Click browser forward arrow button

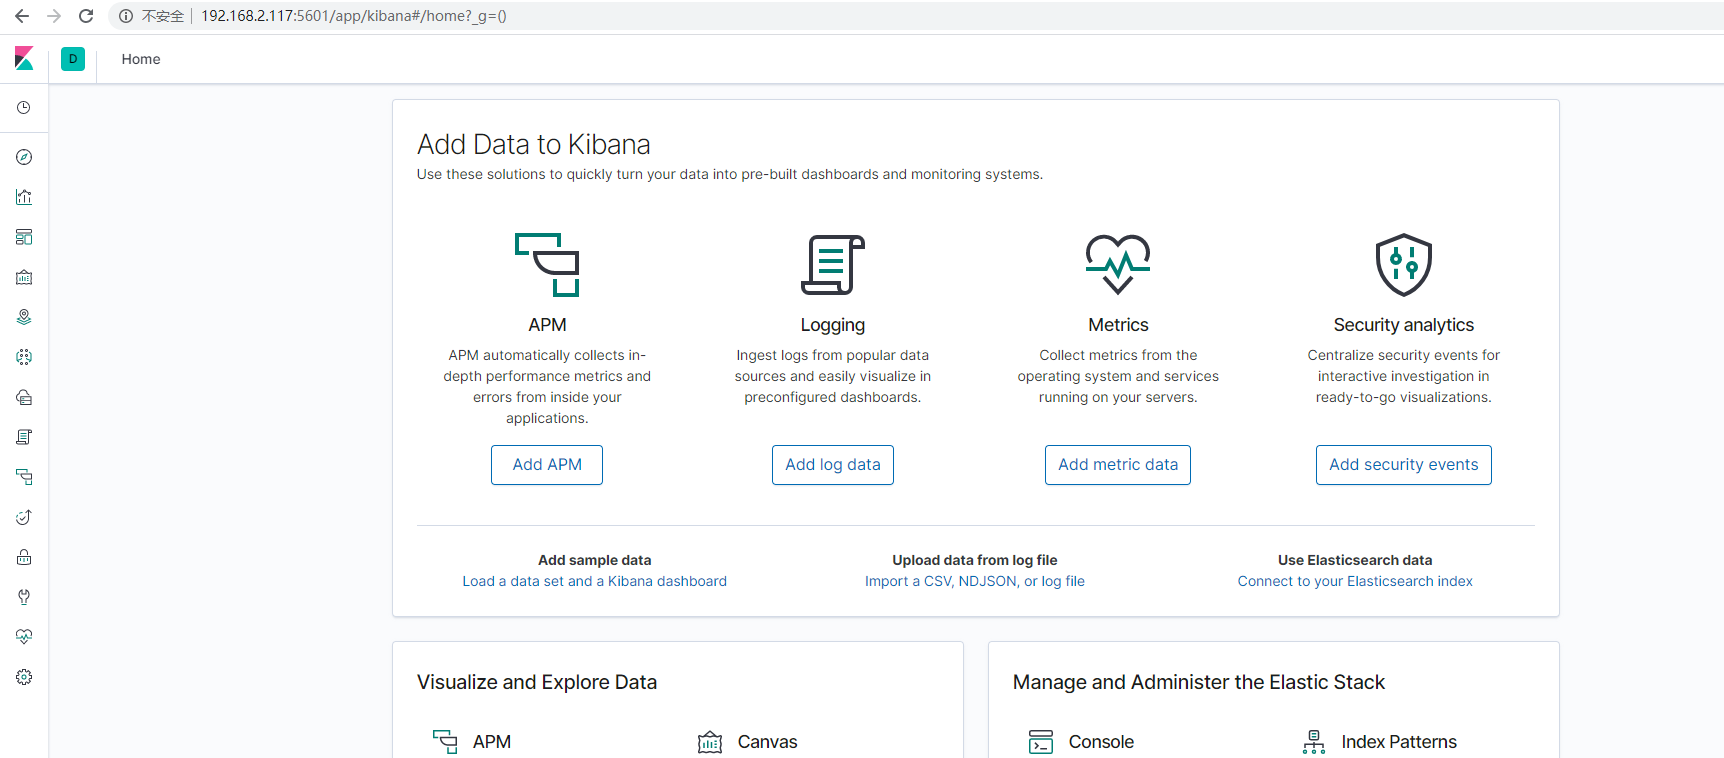coord(54,16)
